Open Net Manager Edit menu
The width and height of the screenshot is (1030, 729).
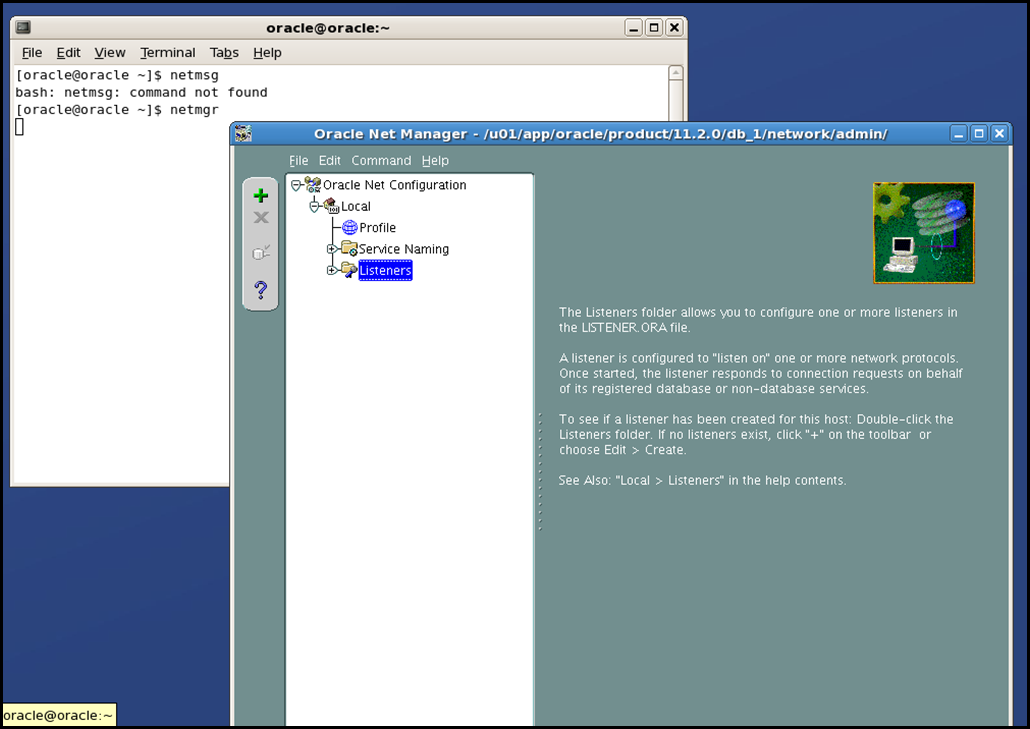point(330,160)
